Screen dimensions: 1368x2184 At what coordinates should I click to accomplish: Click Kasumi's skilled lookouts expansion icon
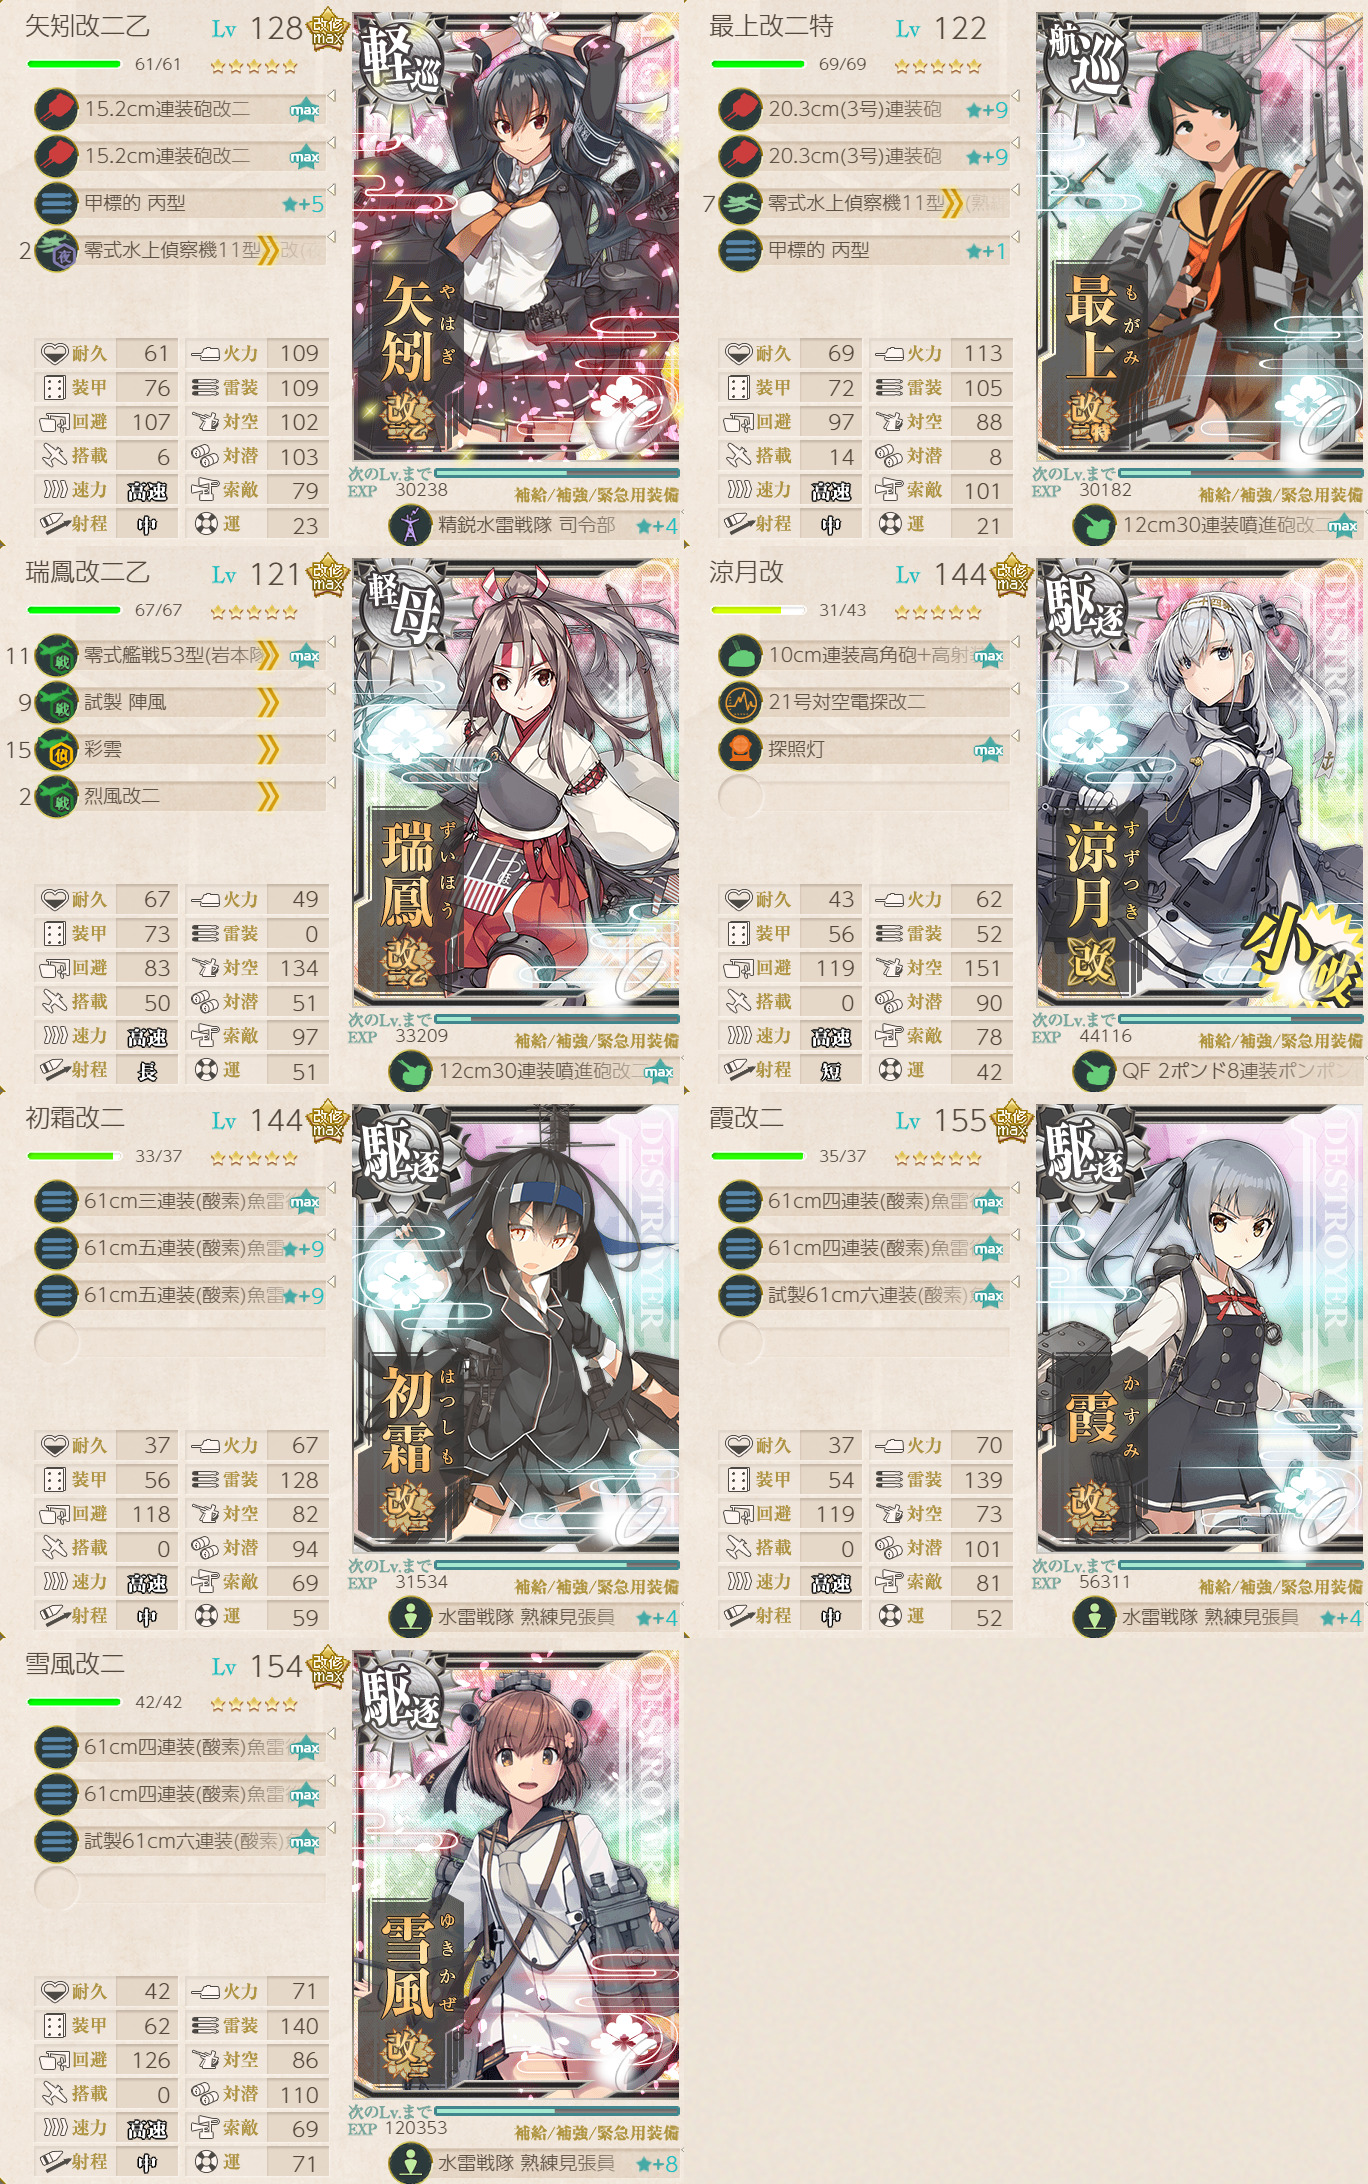[x=1094, y=1617]
